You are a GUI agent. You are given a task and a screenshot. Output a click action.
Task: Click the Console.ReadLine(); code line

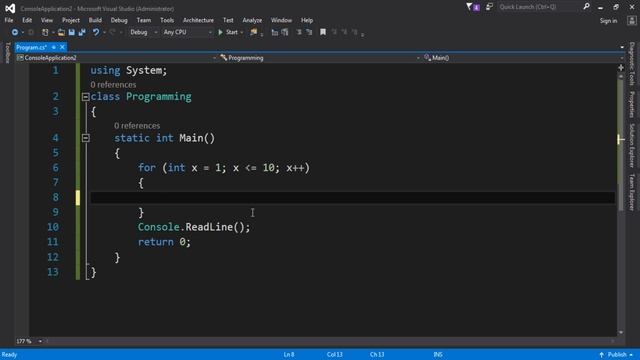(193, 227)
